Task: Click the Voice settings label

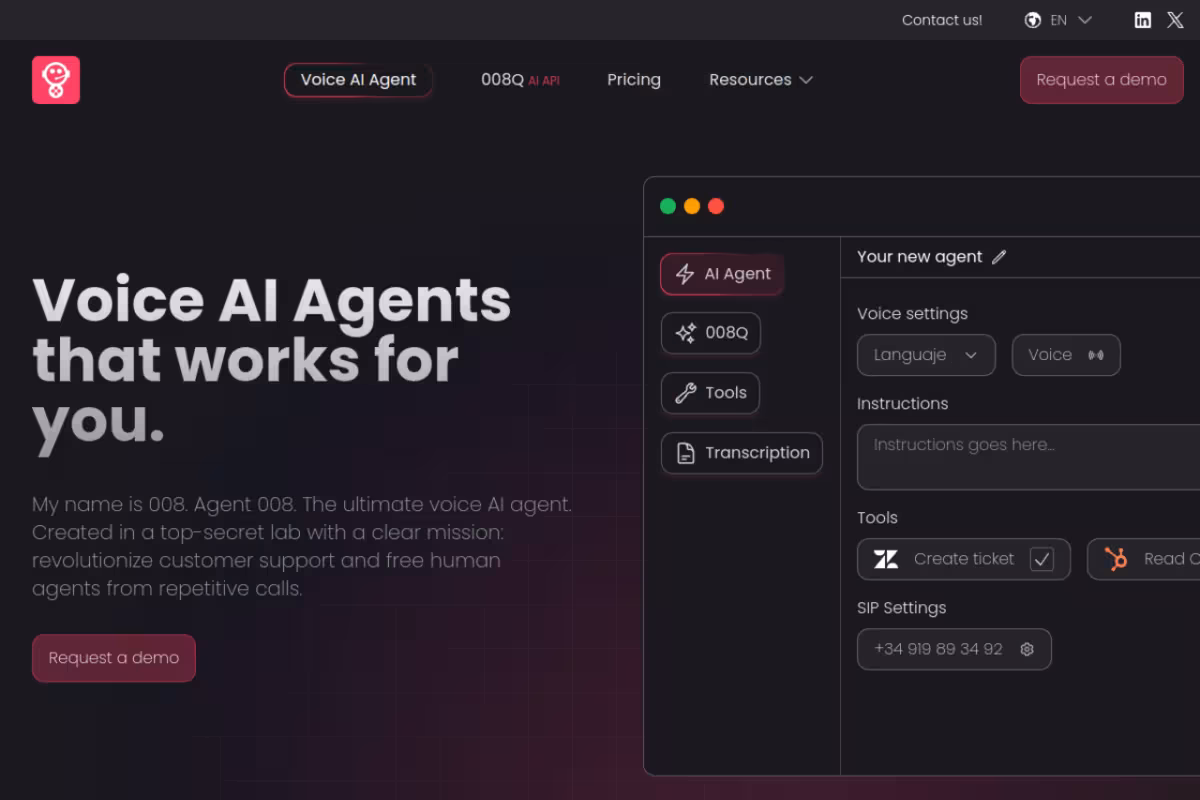Action: [912, 314]
